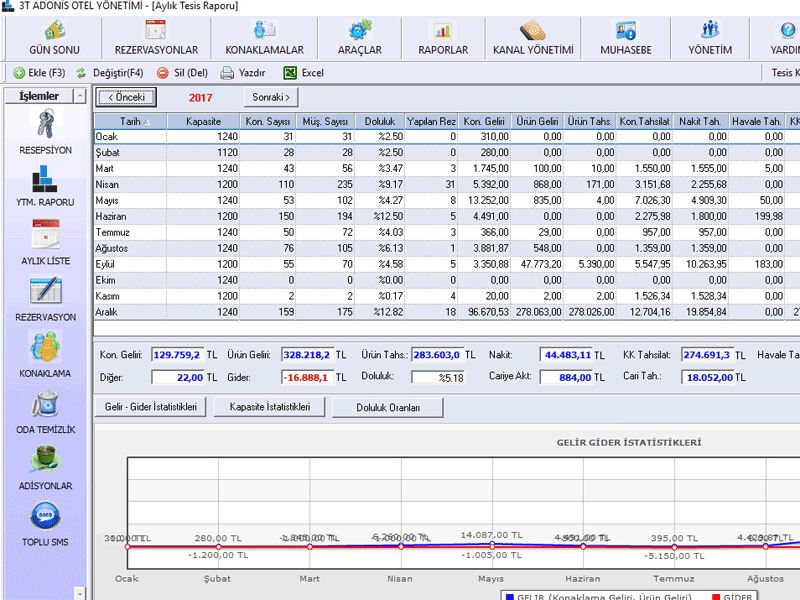Screen dimensions: 800x600
Task: Click the red GİDER legend swatch
Action: [x=716, y=596]
